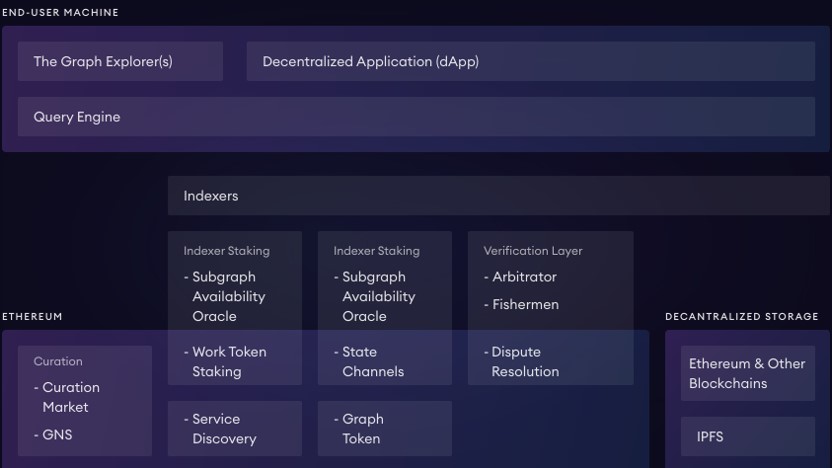
Task: Click Work Token Staking entry
Action: [x=226, y=361]
